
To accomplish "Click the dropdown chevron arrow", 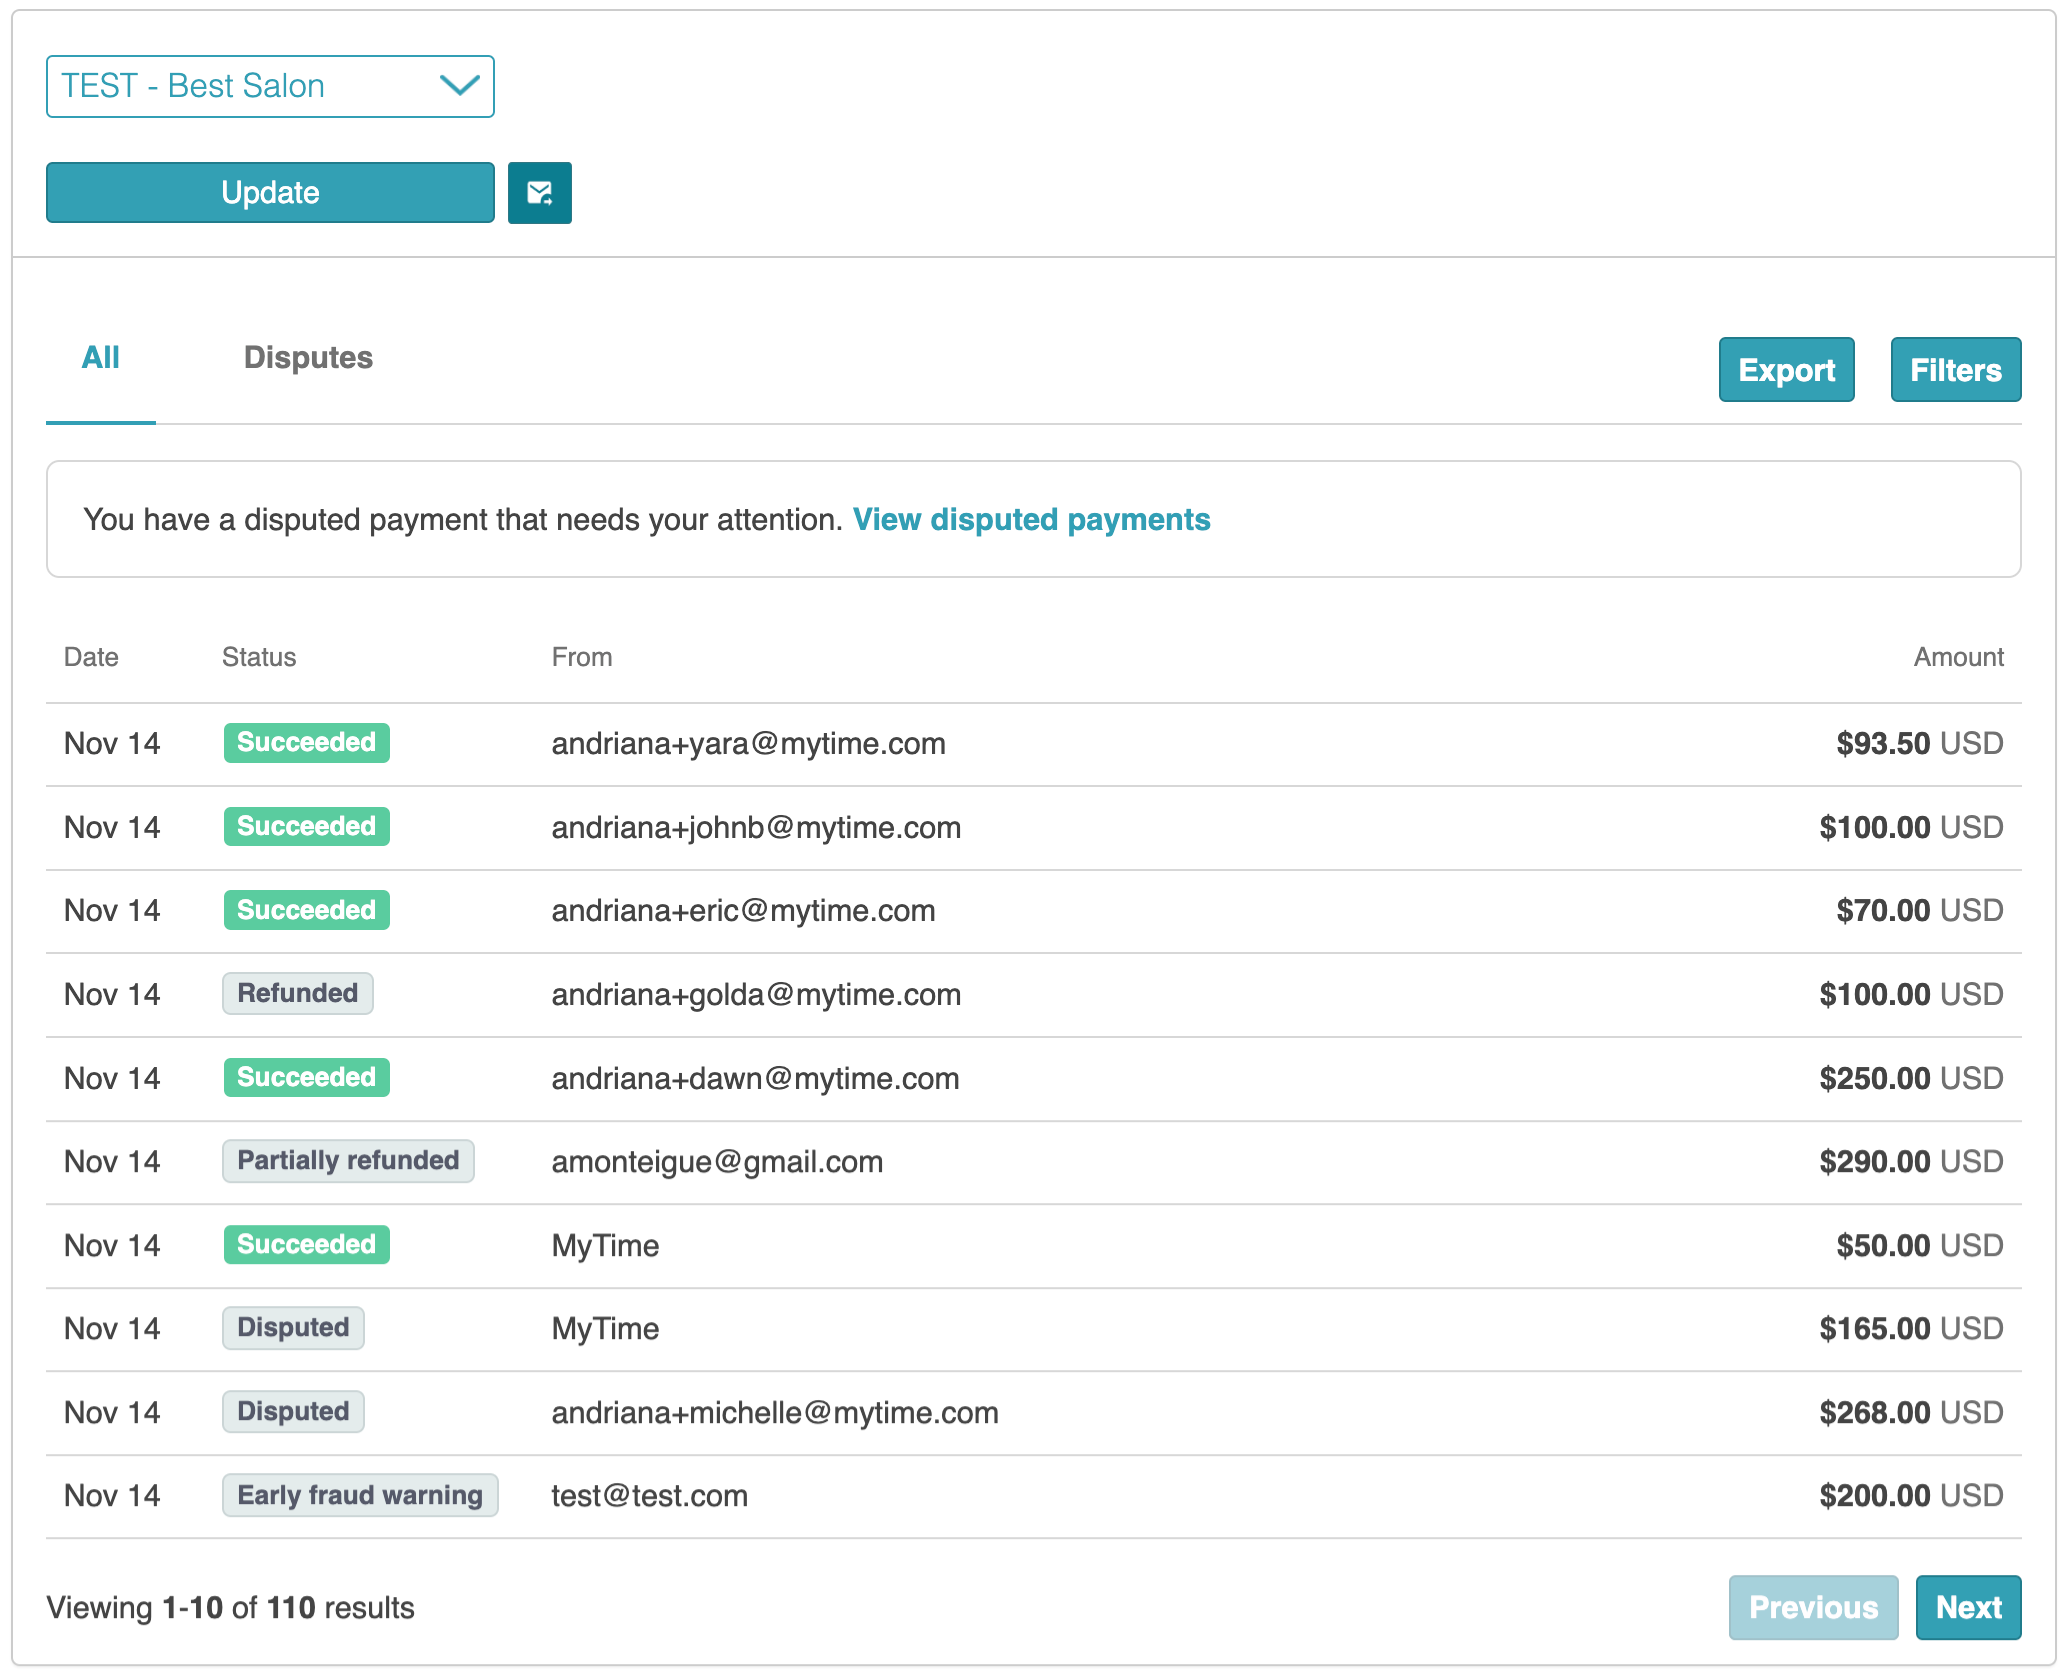I will coord(459,86).
